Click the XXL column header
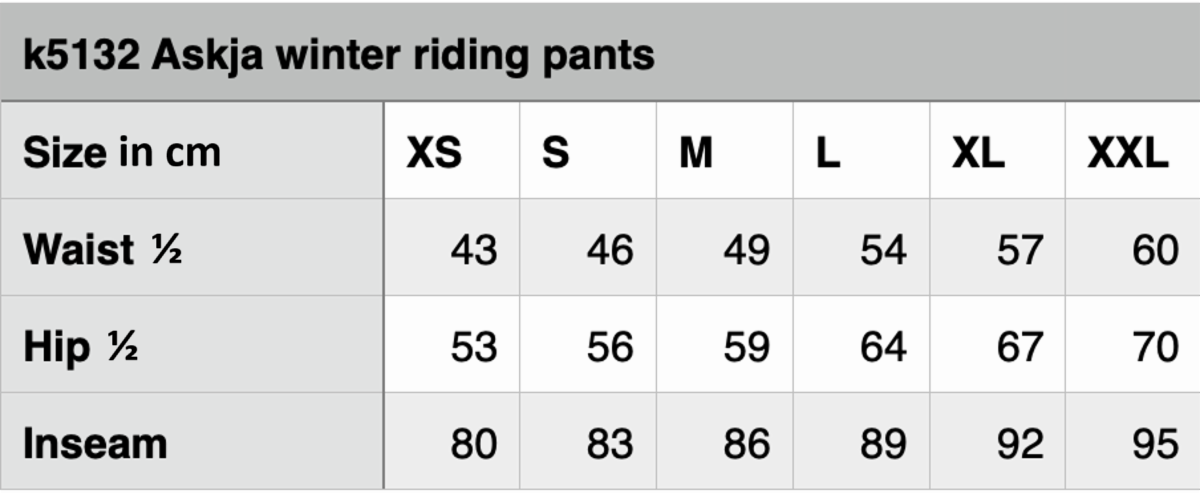 click(x=1128, y=154)
